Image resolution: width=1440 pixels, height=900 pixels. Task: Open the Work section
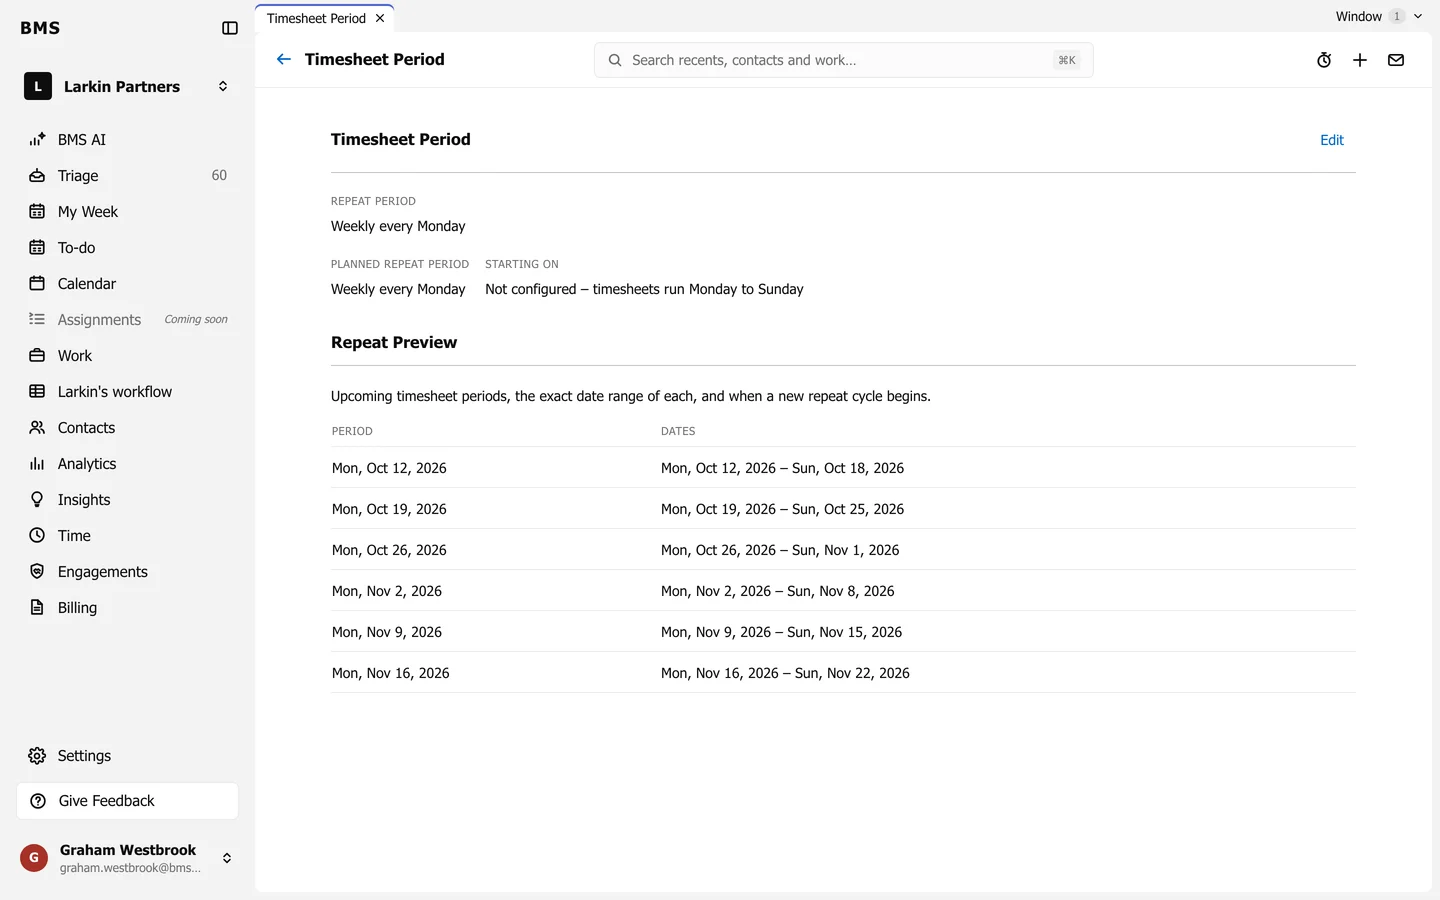point(128,356)
